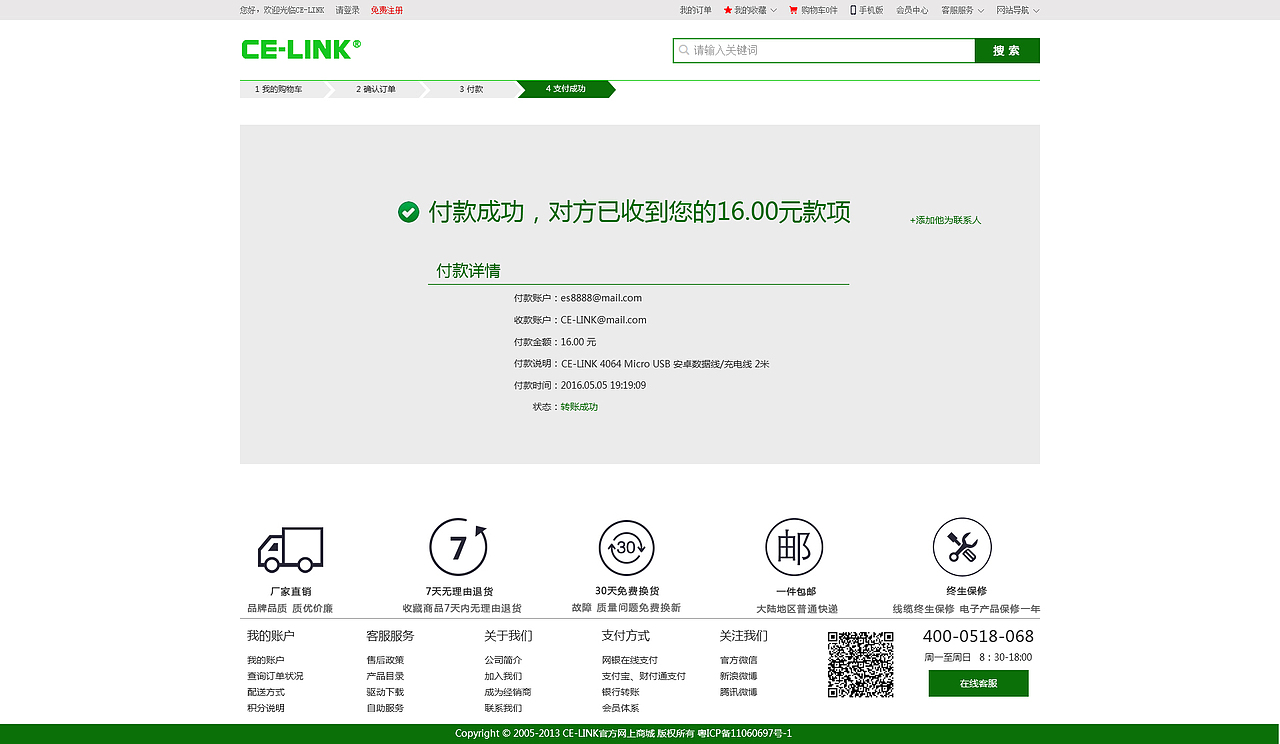Open 加入我们 footer link
The image size is (1280, 744).
pos(503,676)
